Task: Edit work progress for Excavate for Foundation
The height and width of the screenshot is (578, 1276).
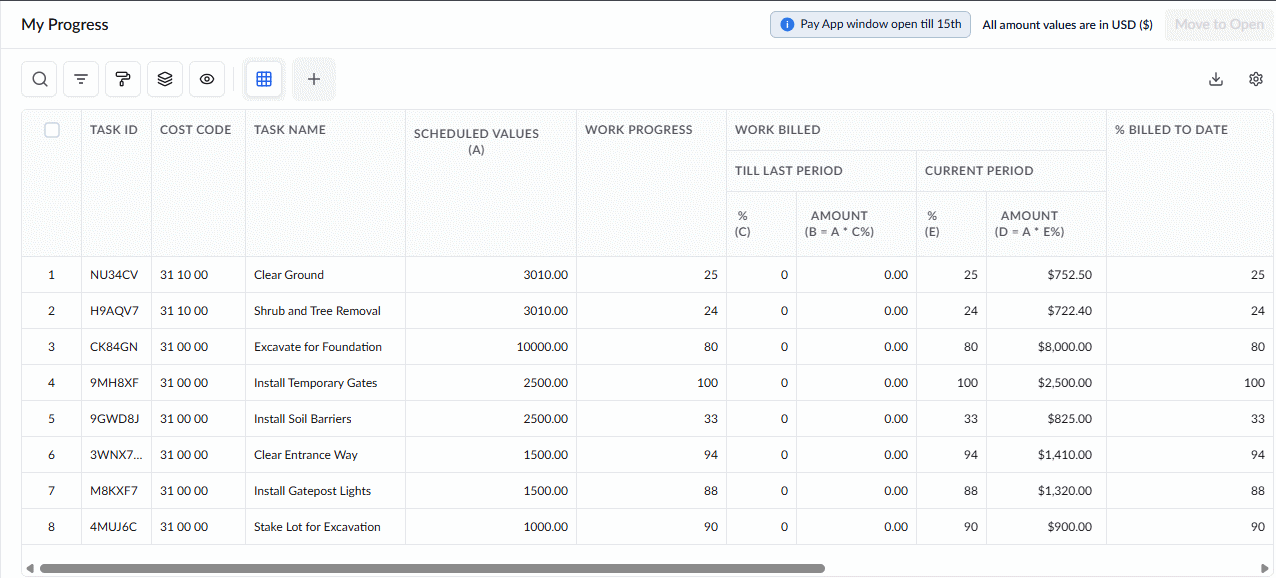Action: tap(651, 347)
